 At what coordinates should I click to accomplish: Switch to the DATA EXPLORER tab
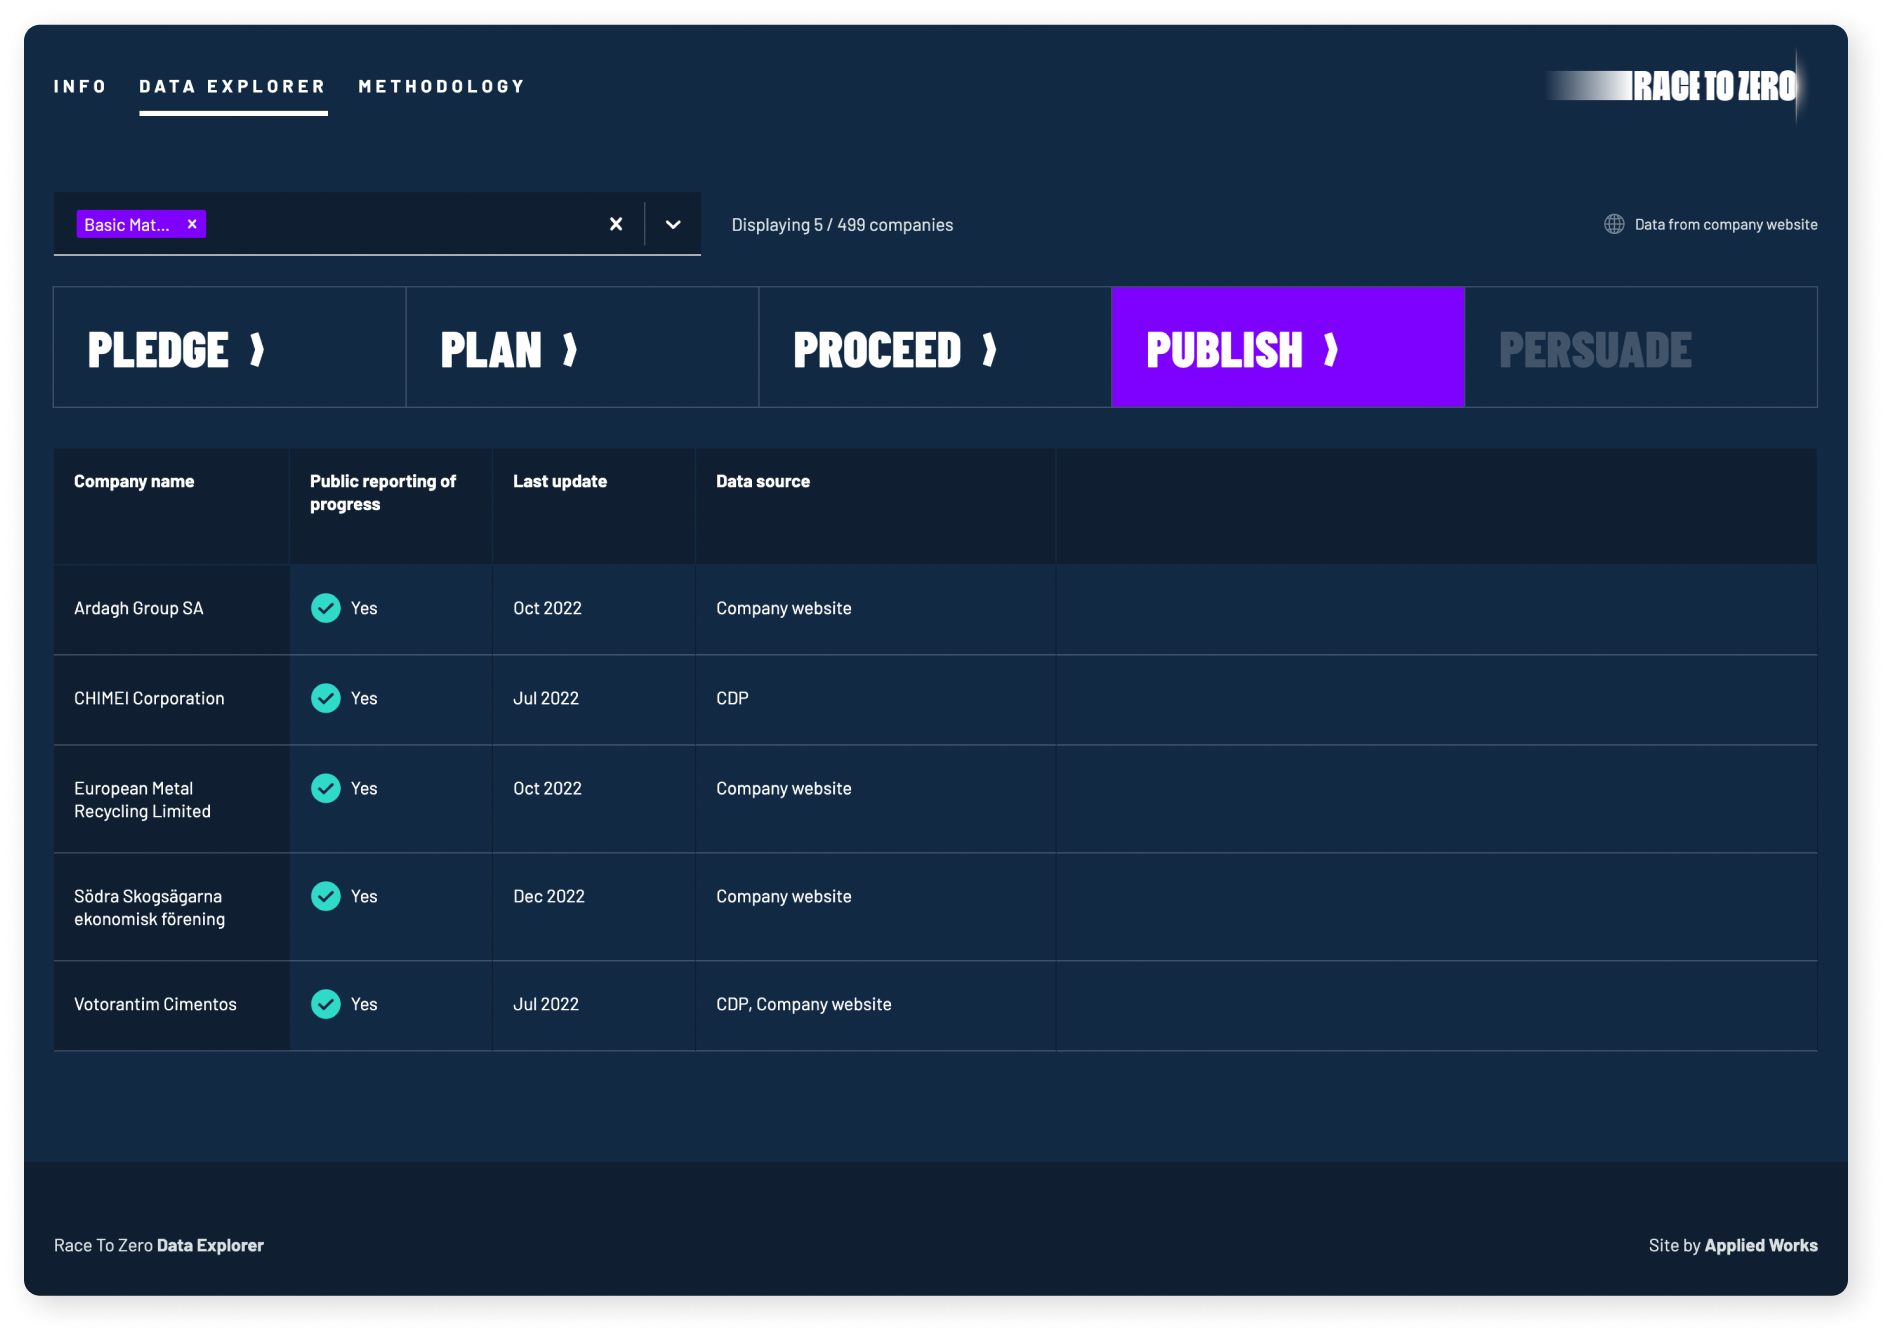click(233, 86)
